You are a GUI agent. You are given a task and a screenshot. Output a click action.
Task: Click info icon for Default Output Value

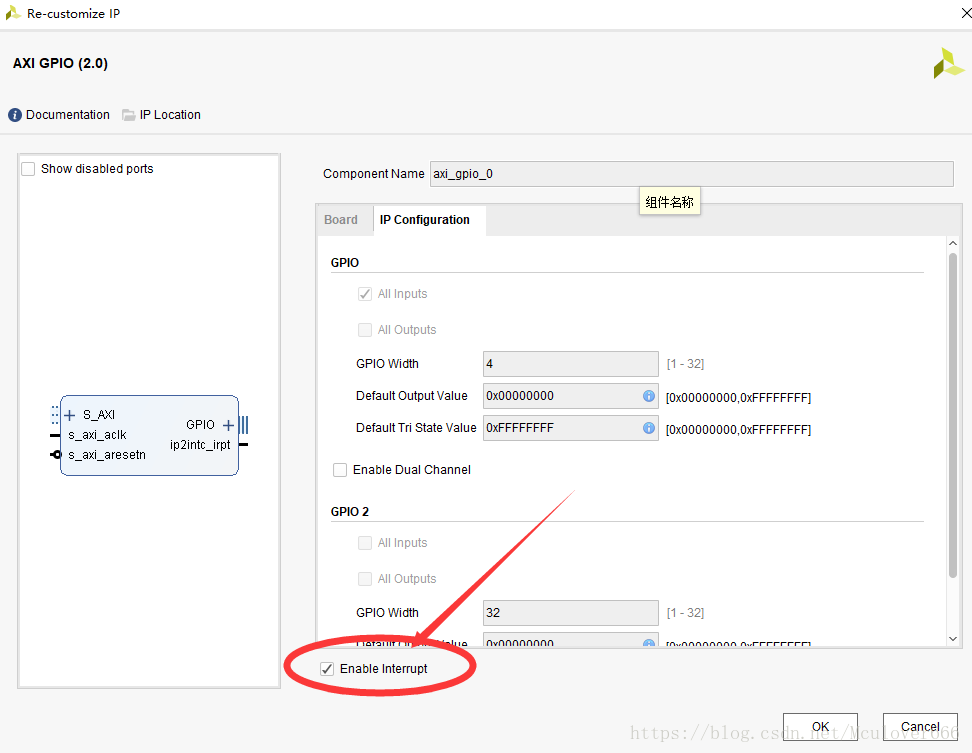[x=648, y=395]
